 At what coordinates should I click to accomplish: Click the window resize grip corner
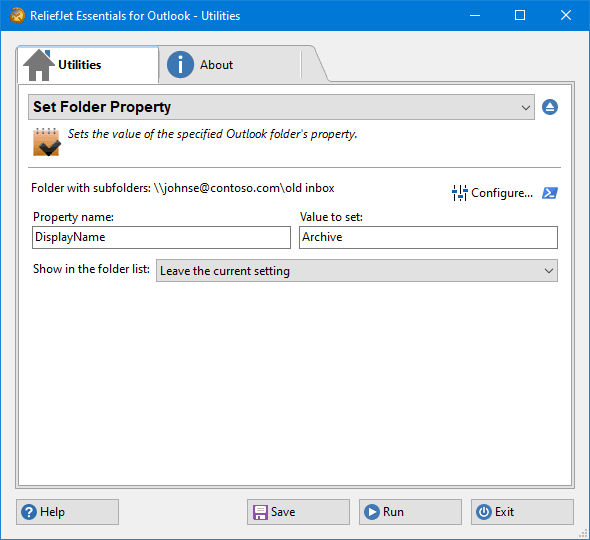tap(583, 533)
